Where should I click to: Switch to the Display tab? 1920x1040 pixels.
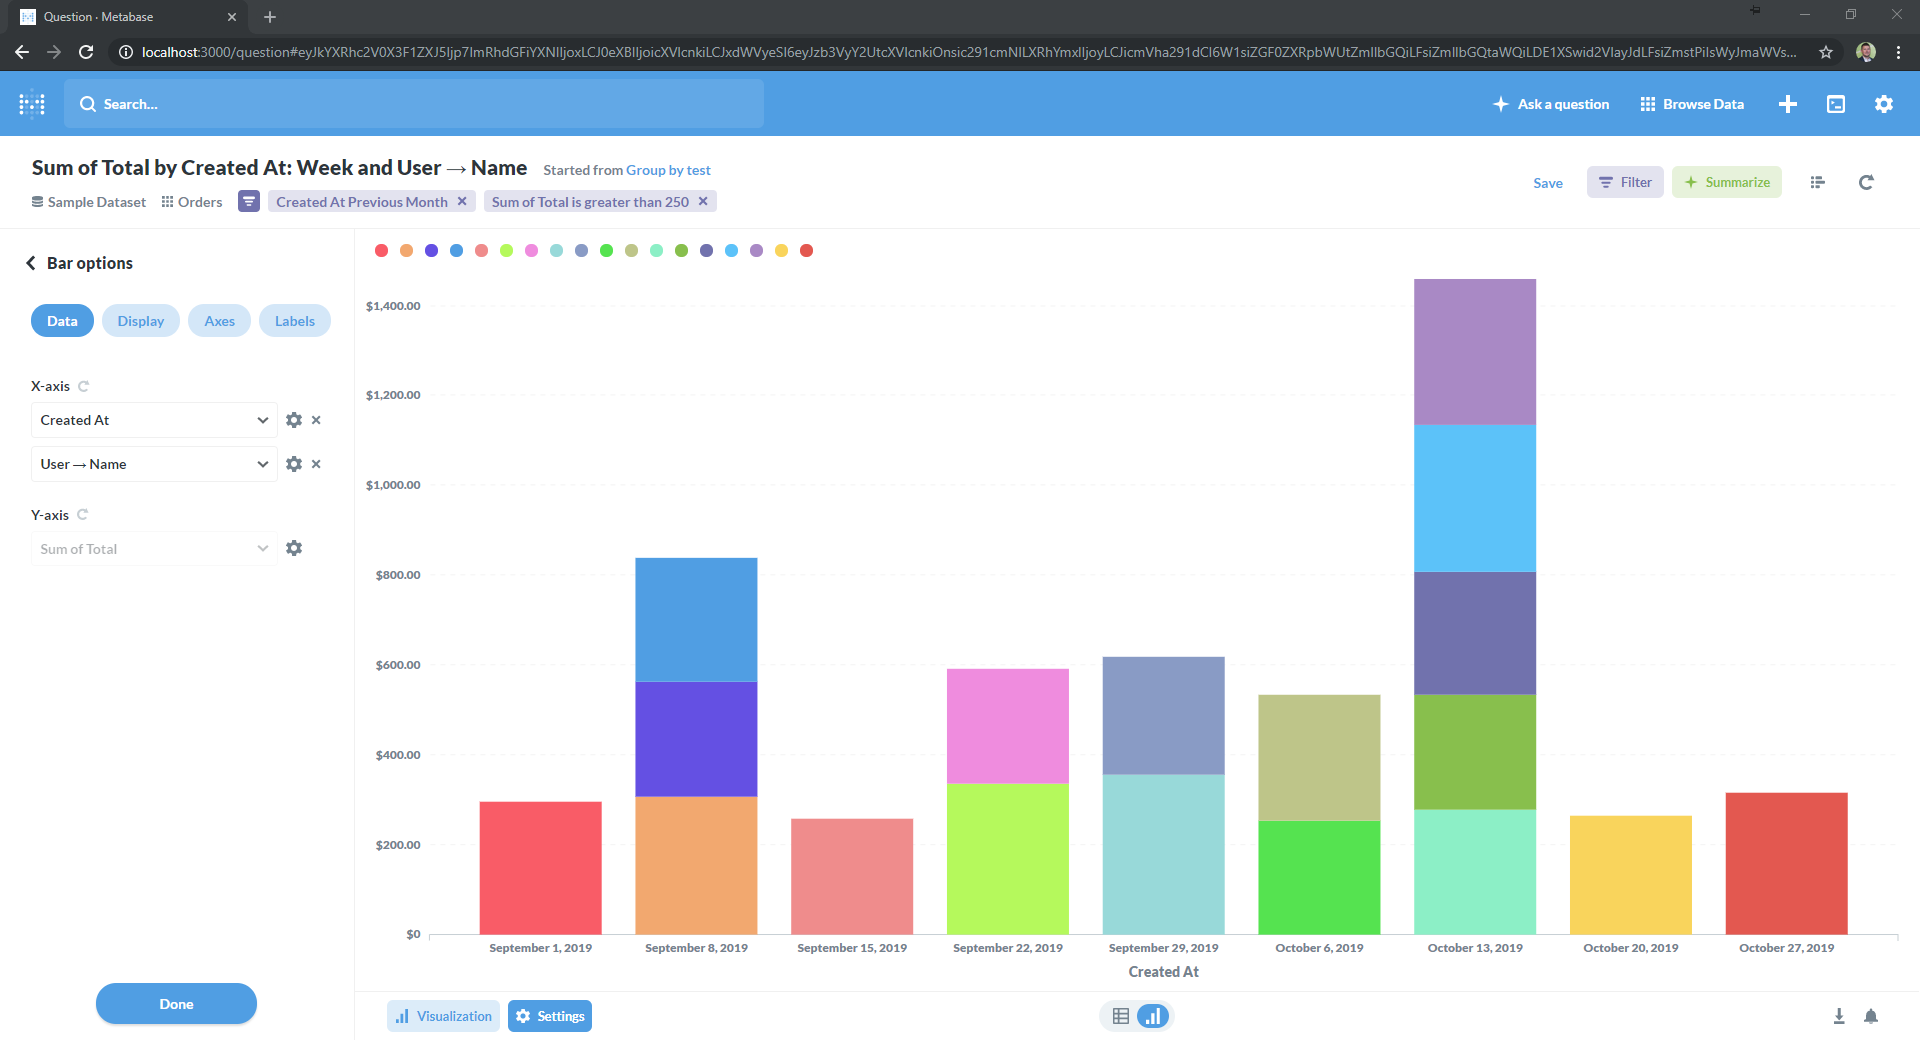coord(140,320)
